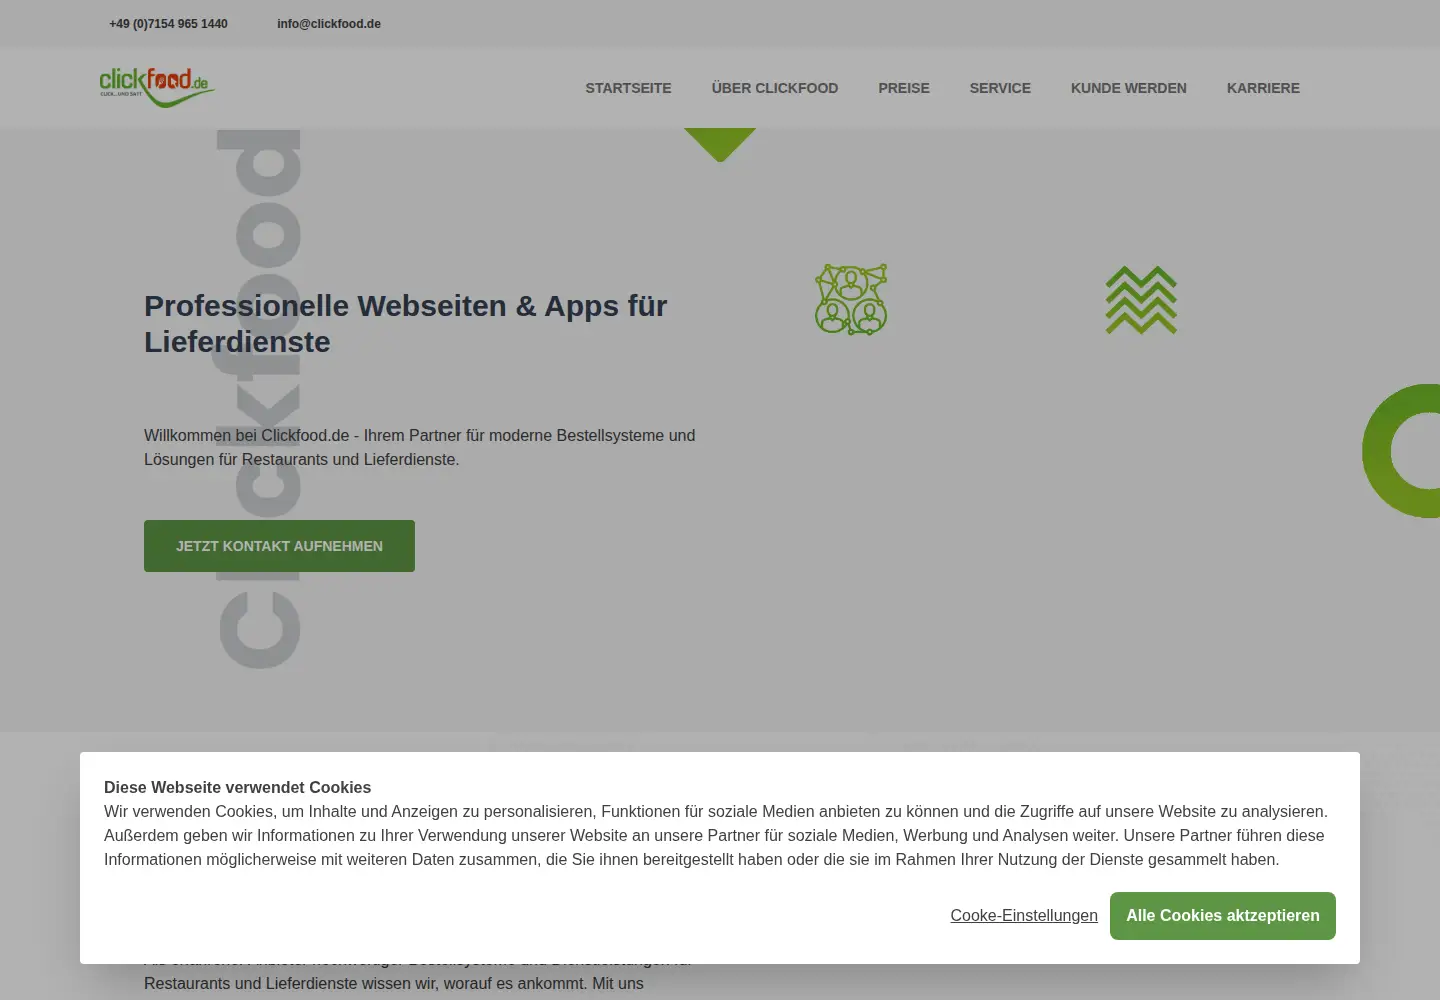Click the cookie notice body text
Viewport: 1440px width, 1000px height.
click(716, 836)
